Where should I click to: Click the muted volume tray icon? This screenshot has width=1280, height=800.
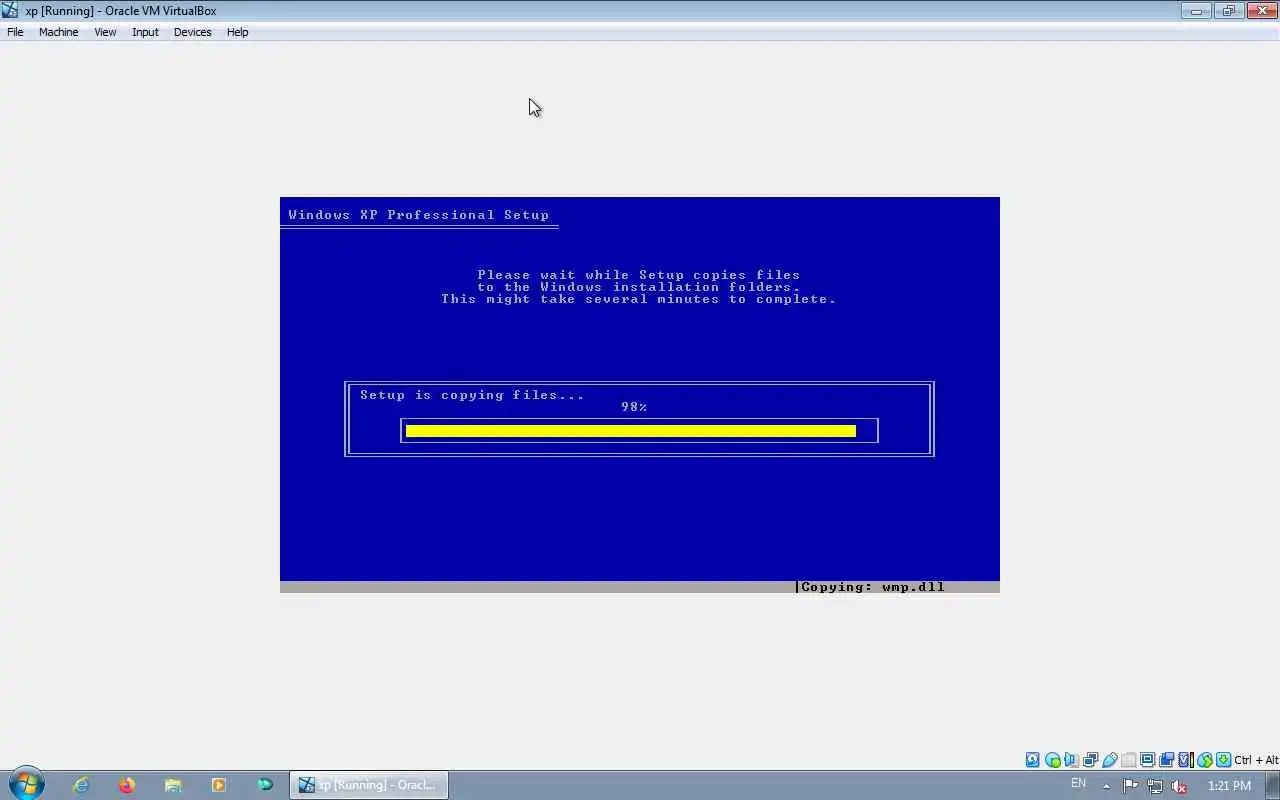click(x=1179, y=786)
